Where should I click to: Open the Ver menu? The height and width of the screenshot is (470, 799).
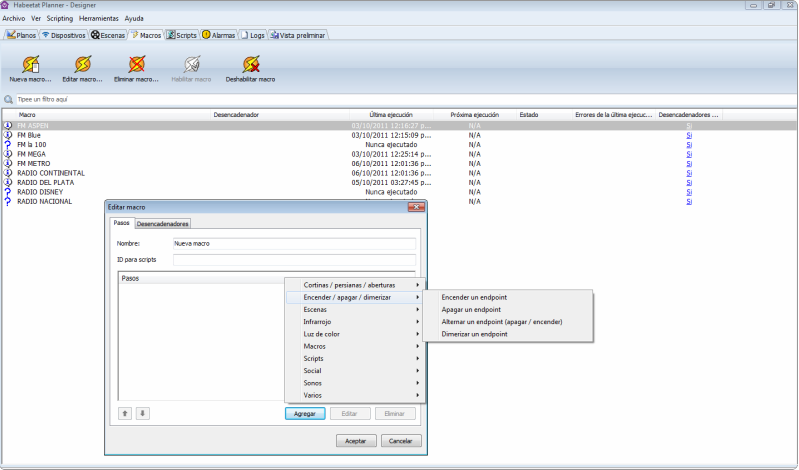click(x=36, y=18)
